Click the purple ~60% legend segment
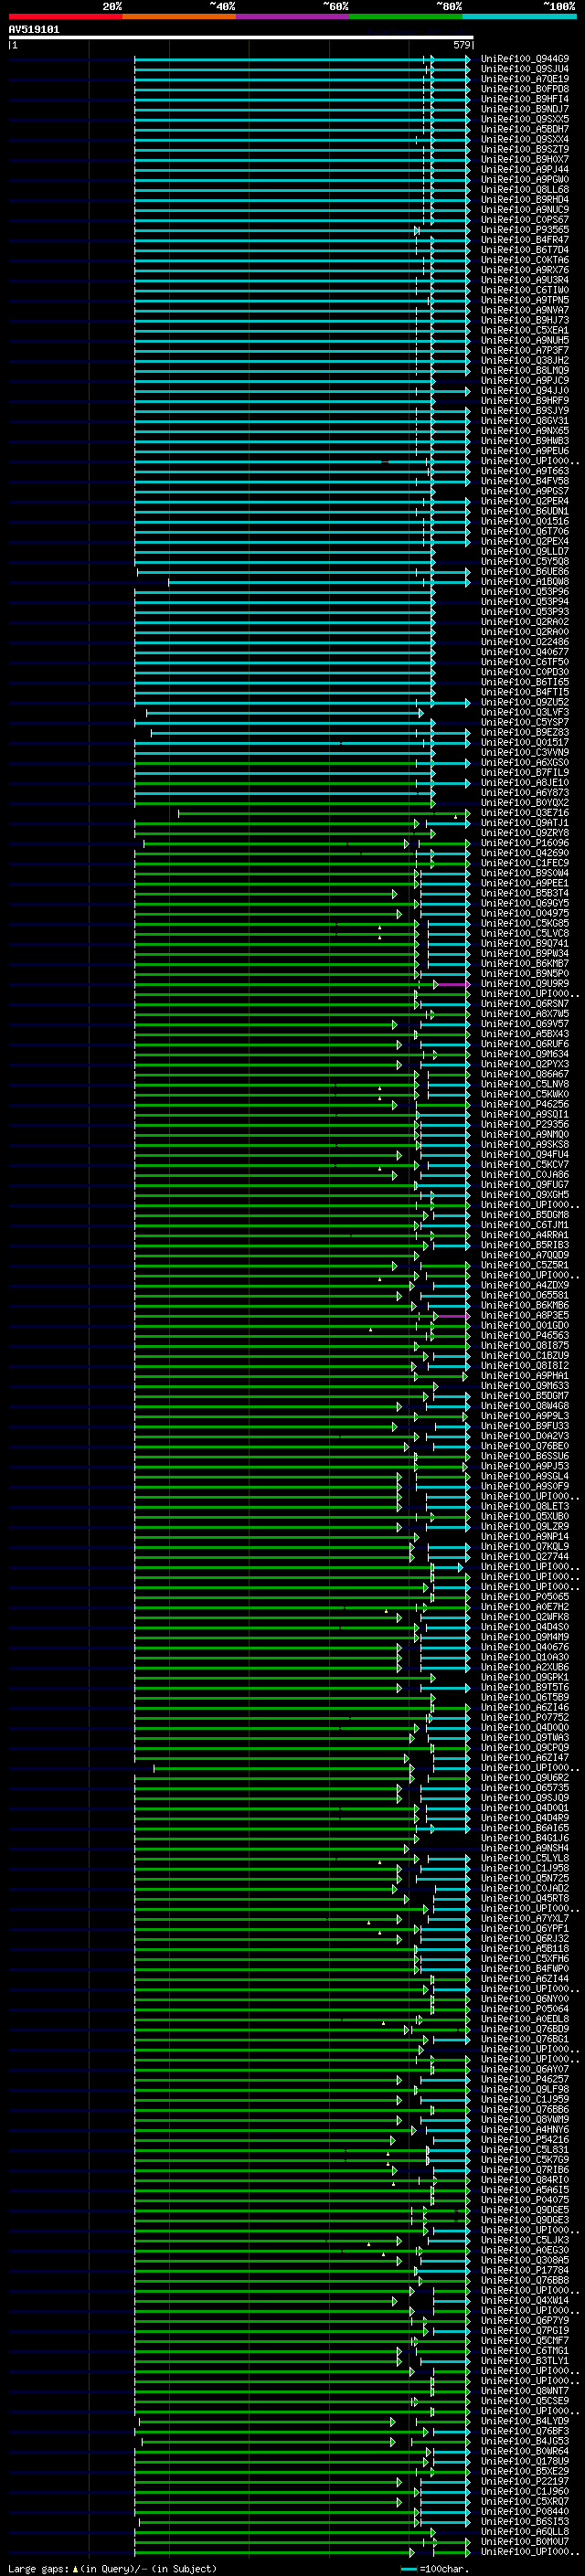The image size is (585, 2576). tap(293, 16)
